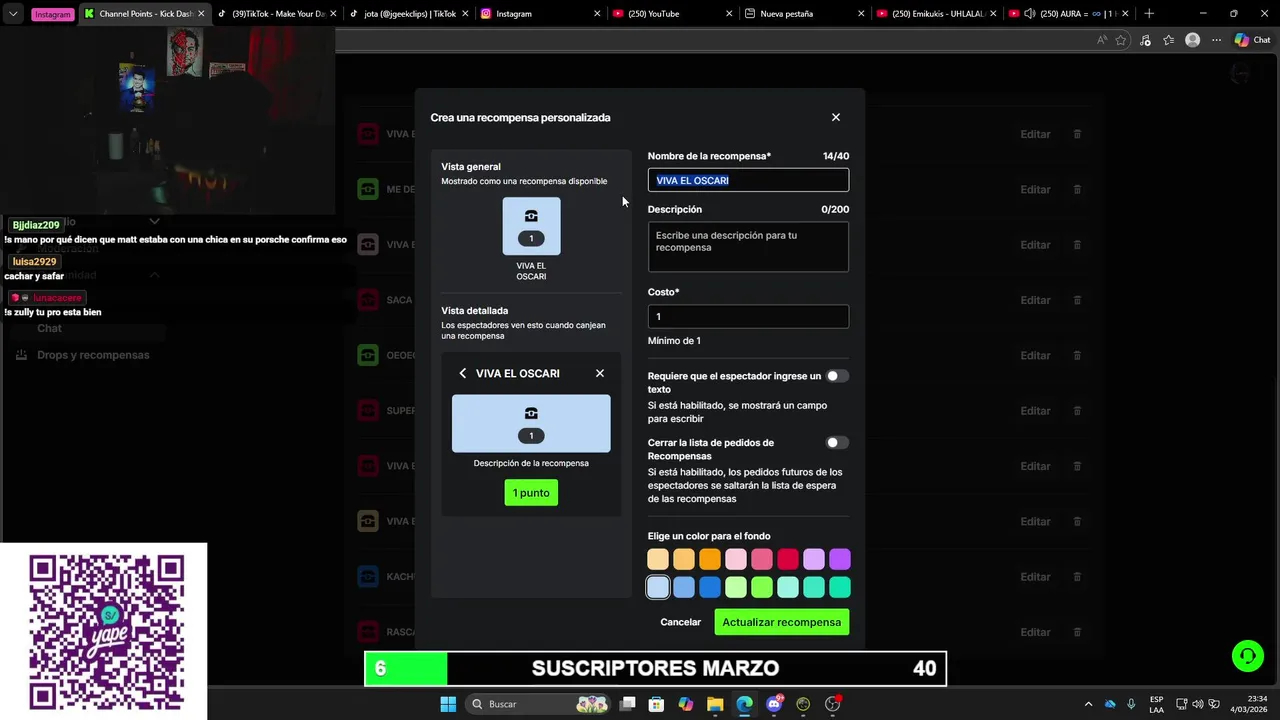Viewport: 1280px width, 720px height.
Task: Click the Nombre de la recompensa input field
Action: tap(748, 180)
